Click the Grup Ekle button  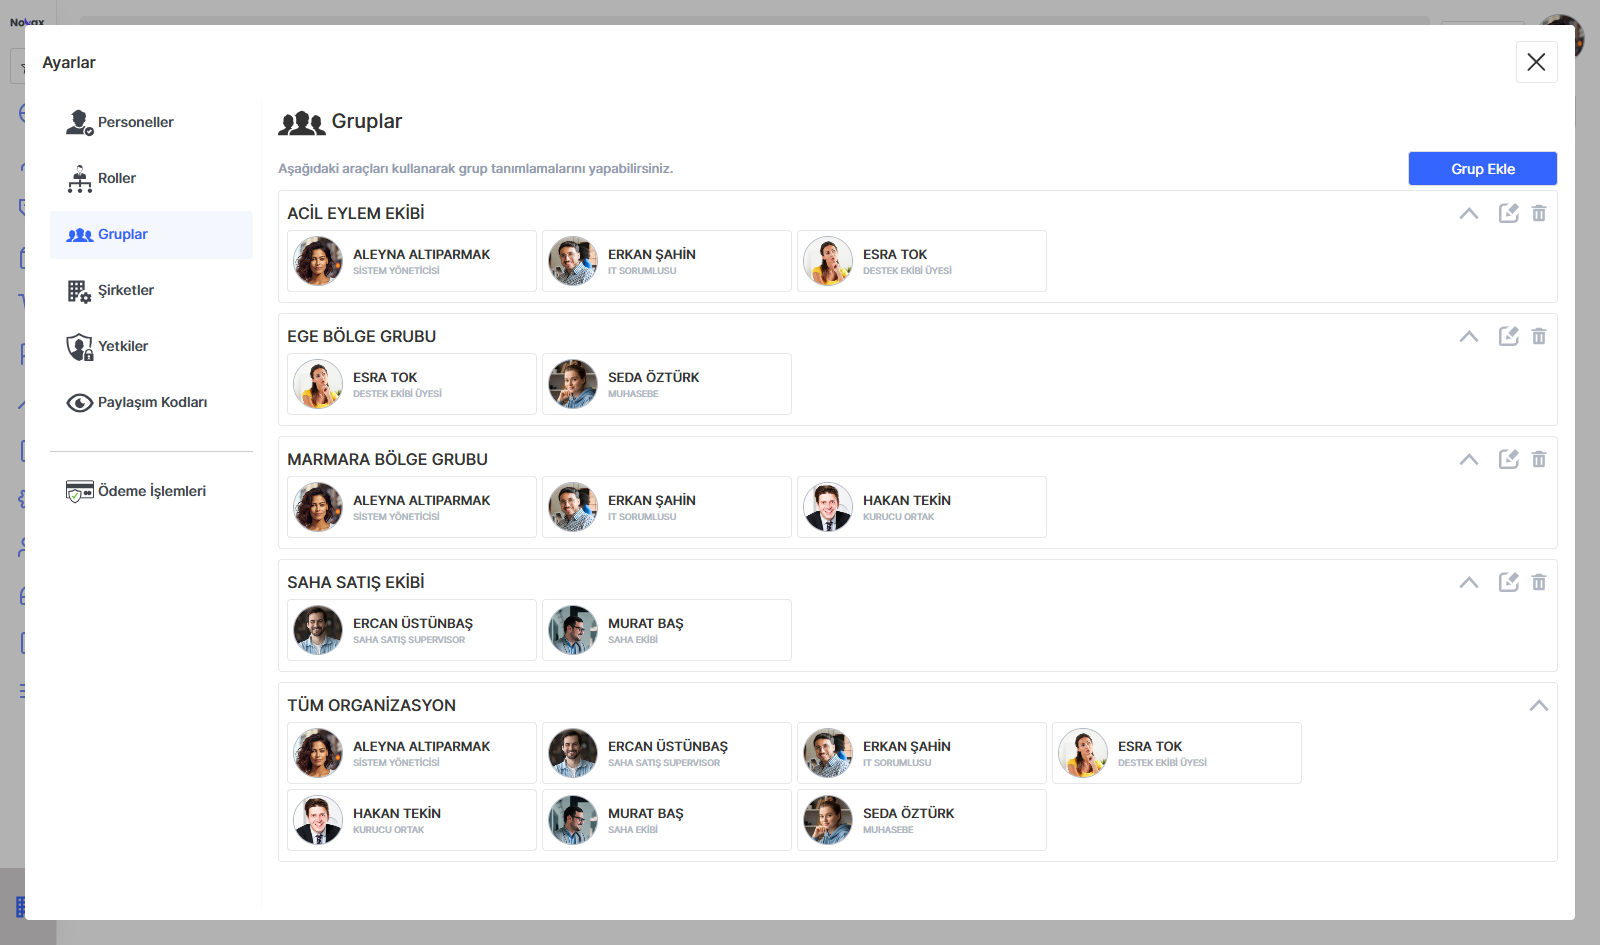tap(1482, 169)
